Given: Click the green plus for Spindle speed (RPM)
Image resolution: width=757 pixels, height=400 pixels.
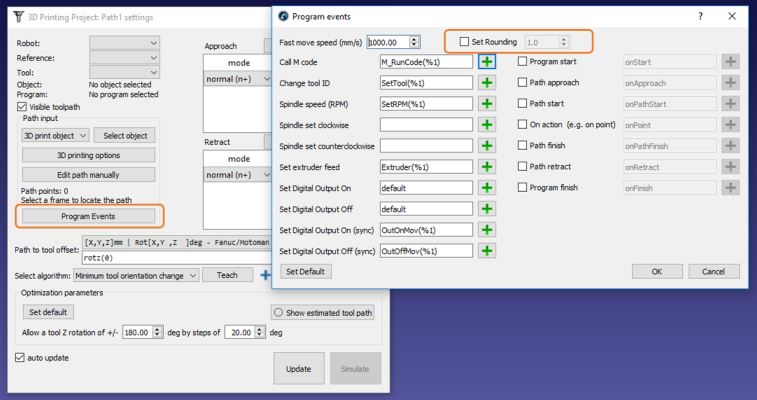Looking at the screenshot, I should (487, 103).
